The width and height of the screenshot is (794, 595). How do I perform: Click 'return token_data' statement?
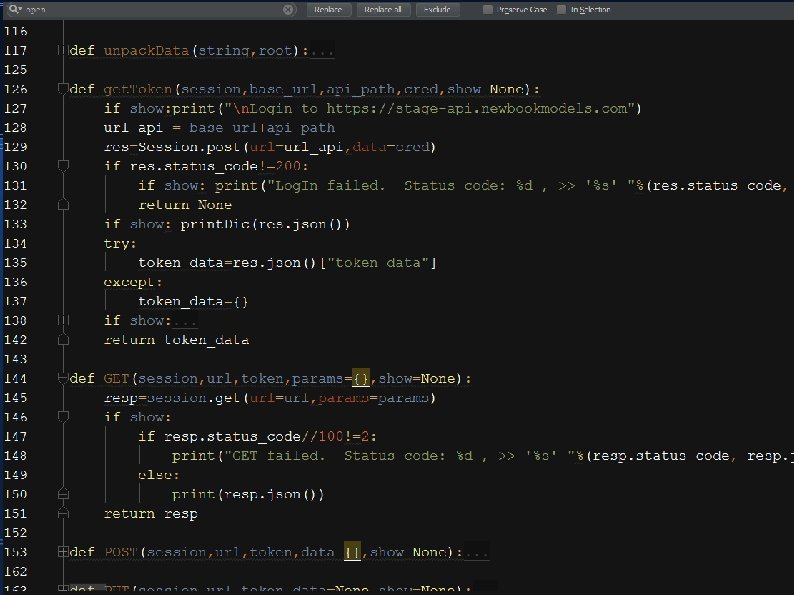pyautogui.click(x=176, y=340)
